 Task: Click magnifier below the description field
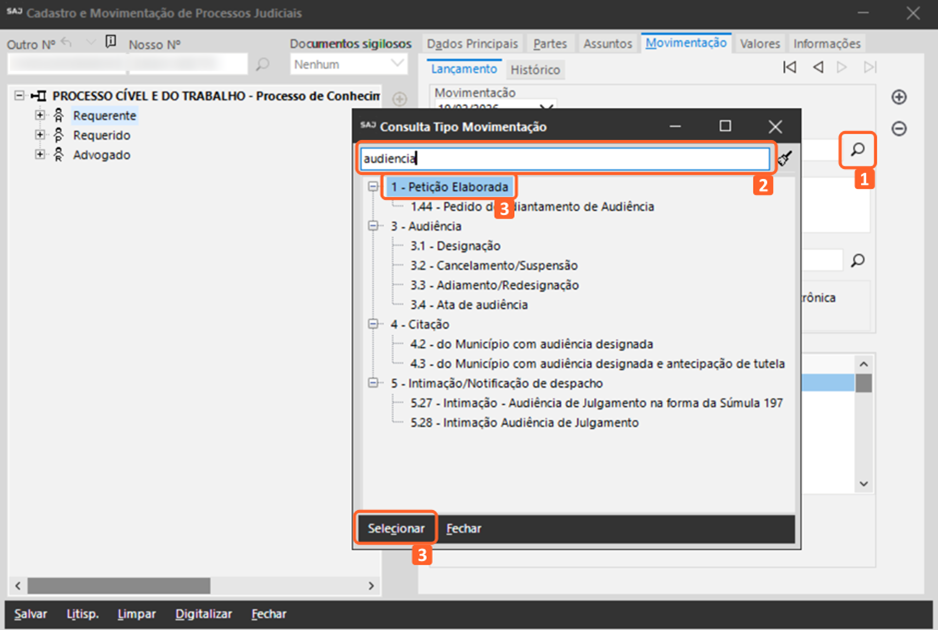pos(857,260)
